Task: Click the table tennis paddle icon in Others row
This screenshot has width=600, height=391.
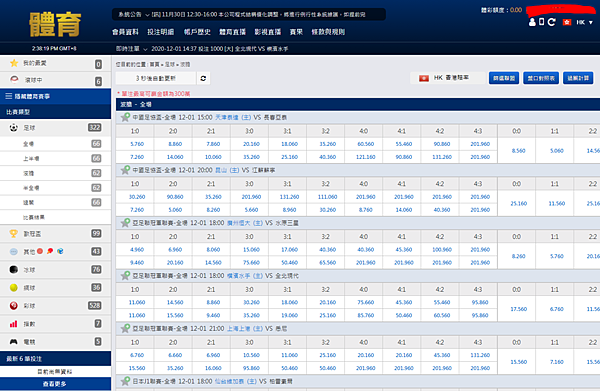Action: [50, 251]
